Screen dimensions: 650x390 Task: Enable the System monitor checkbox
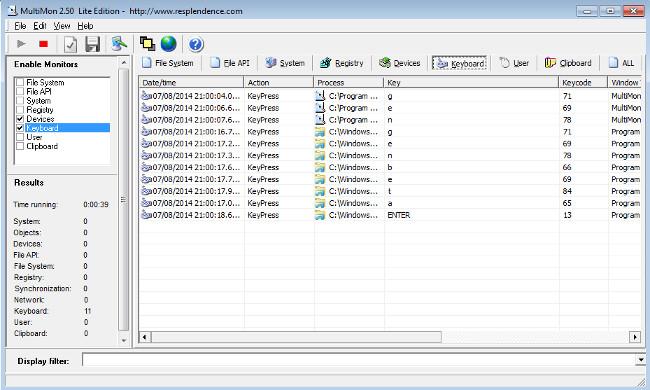(x=20, y=101)
